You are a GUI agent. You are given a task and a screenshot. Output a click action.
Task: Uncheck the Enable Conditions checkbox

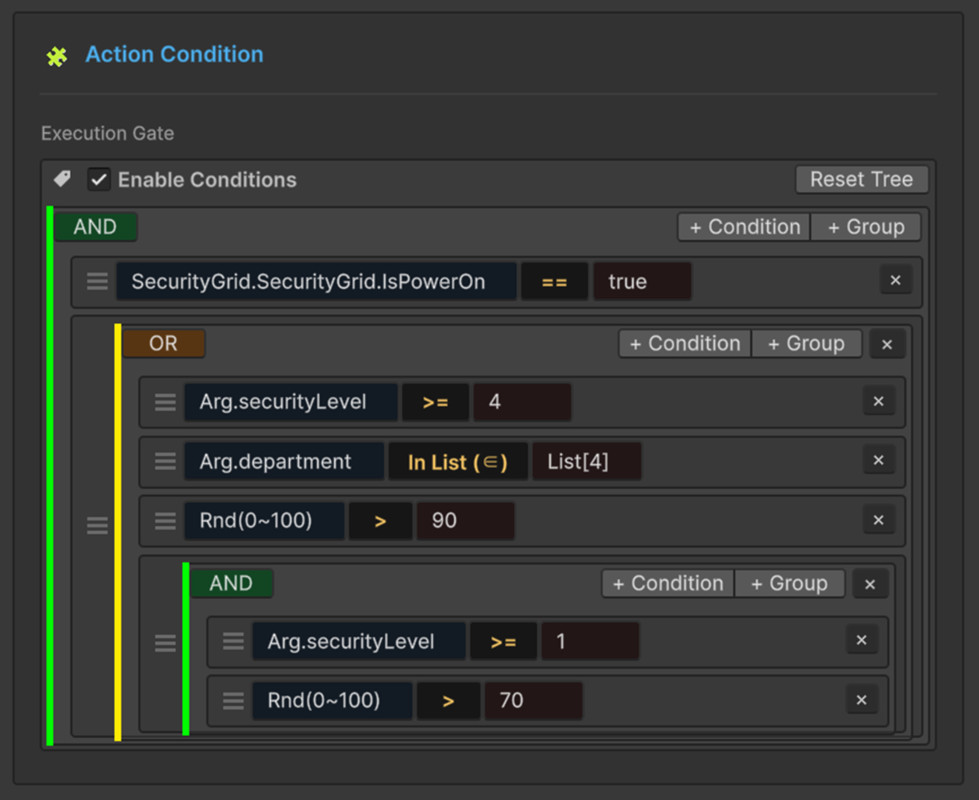pyautogui.click(x=98, y=180)
